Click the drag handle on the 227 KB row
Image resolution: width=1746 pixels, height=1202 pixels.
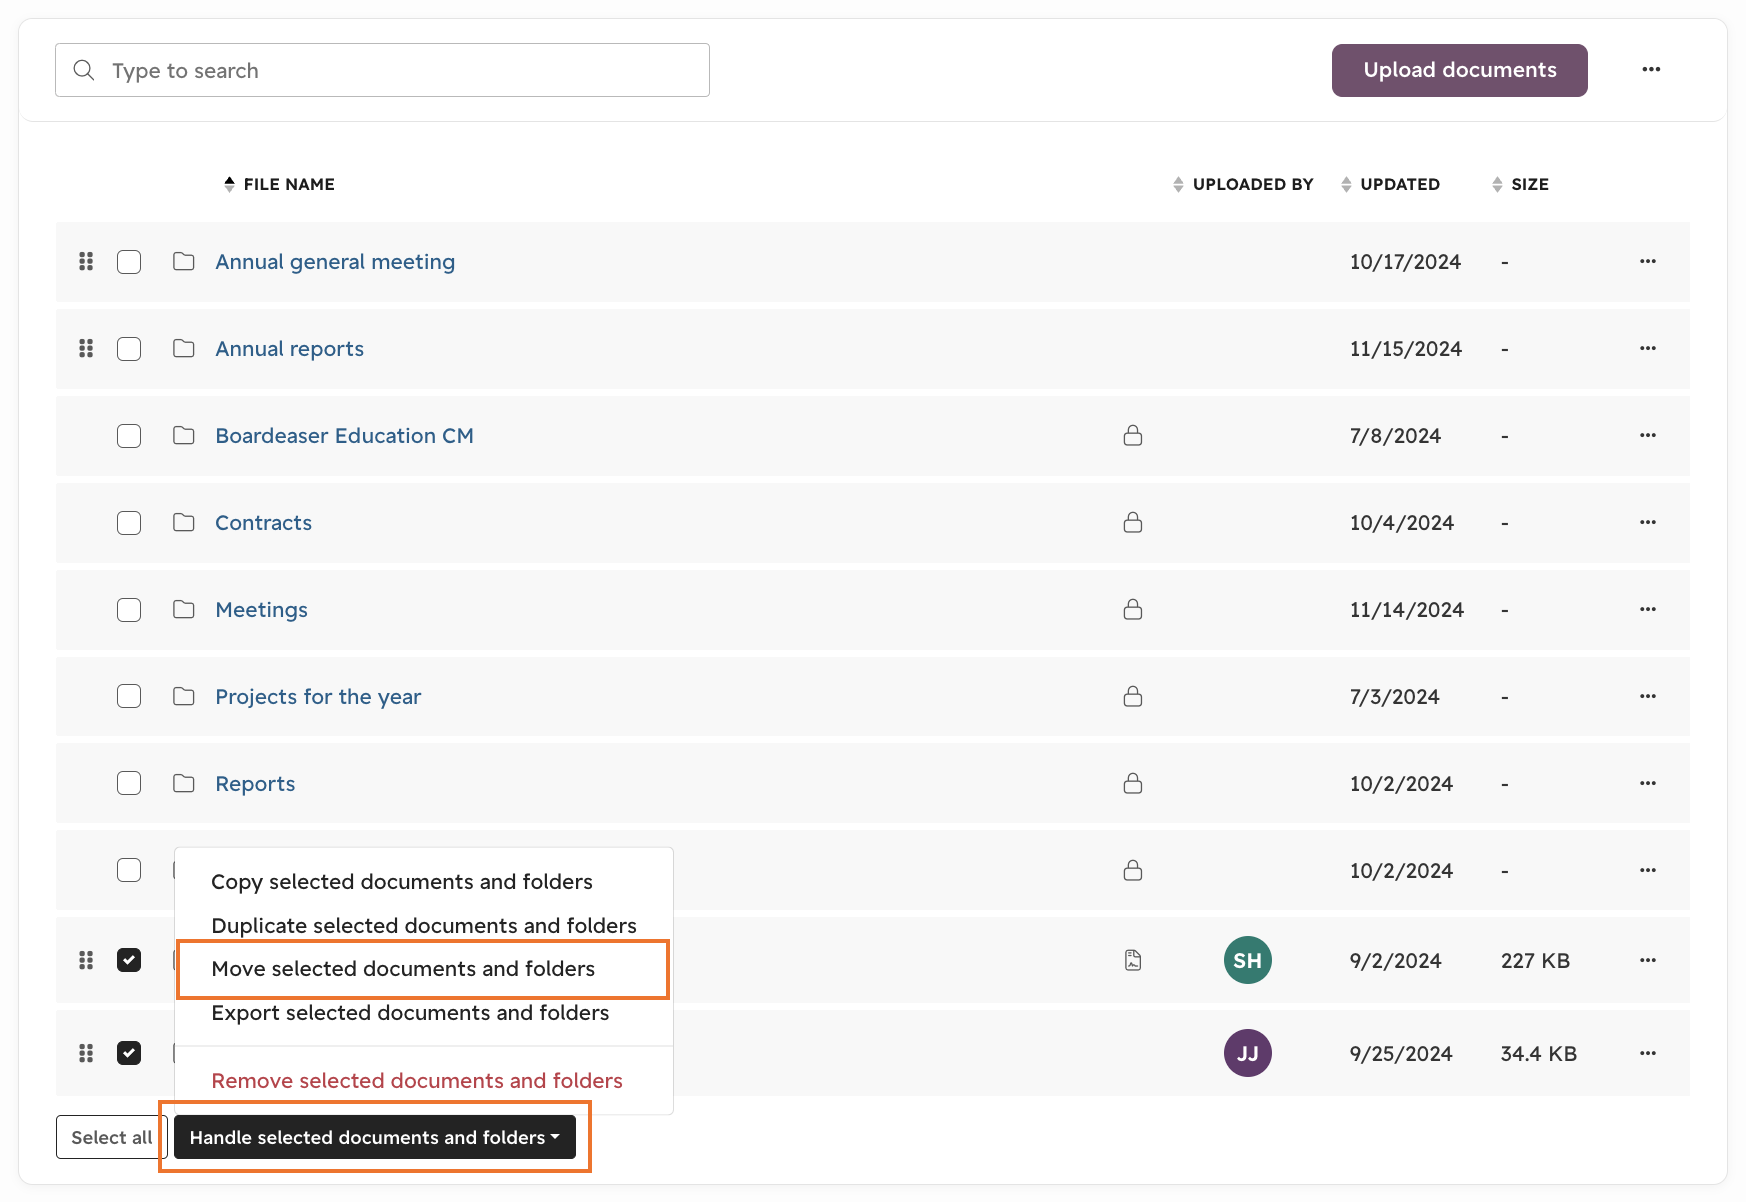(86, 961)
